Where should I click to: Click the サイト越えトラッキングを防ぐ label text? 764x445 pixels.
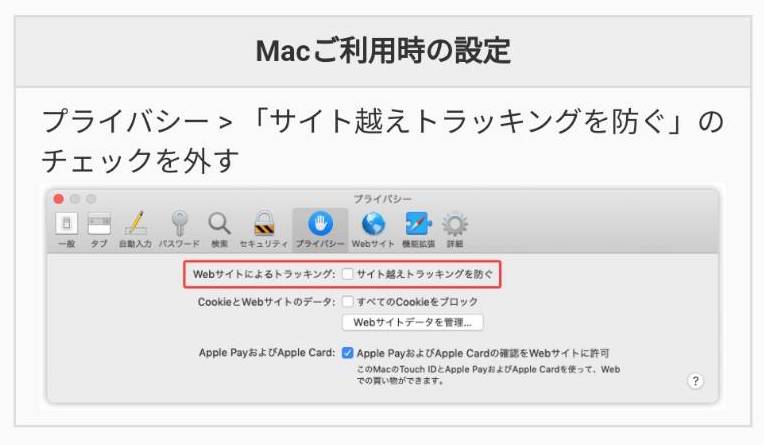[425, 274]
